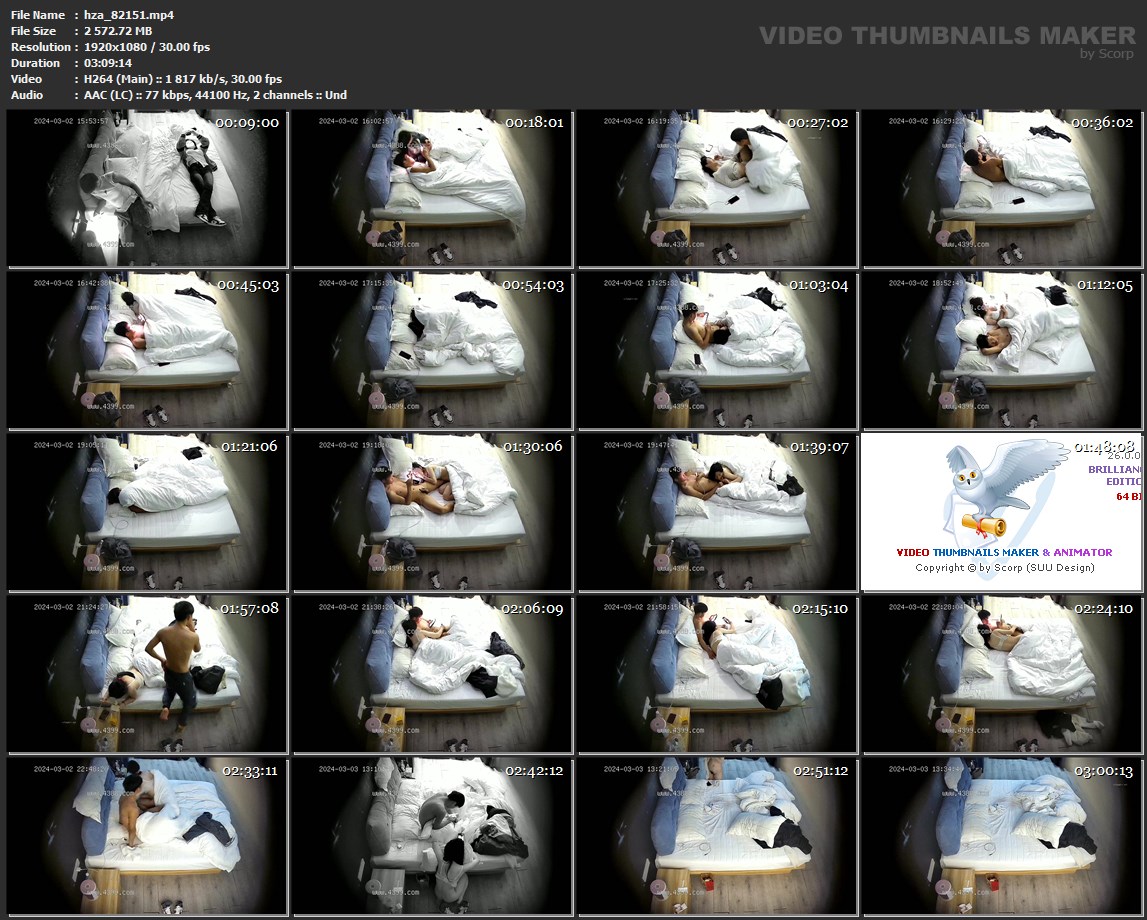Click the Video Thumbnails Maker & Animator text

[1004, 552]
